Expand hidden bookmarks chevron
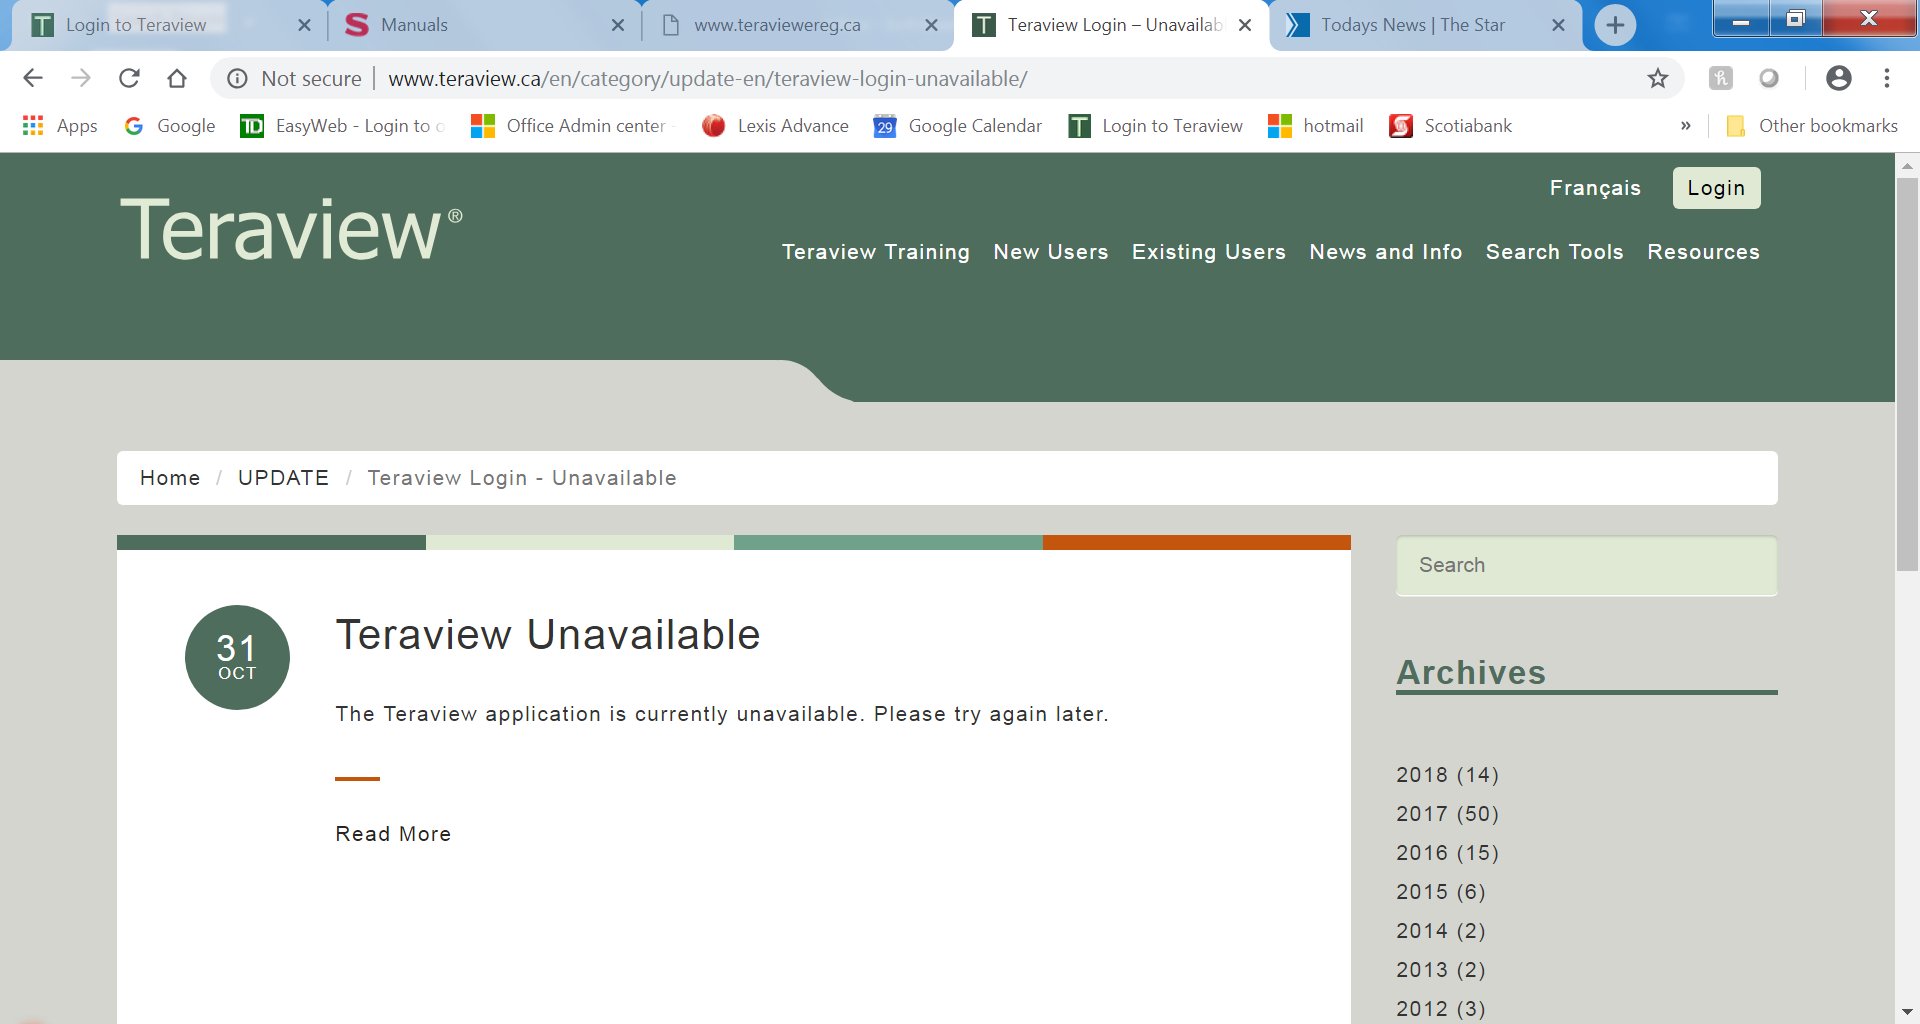 point(1686,126)
